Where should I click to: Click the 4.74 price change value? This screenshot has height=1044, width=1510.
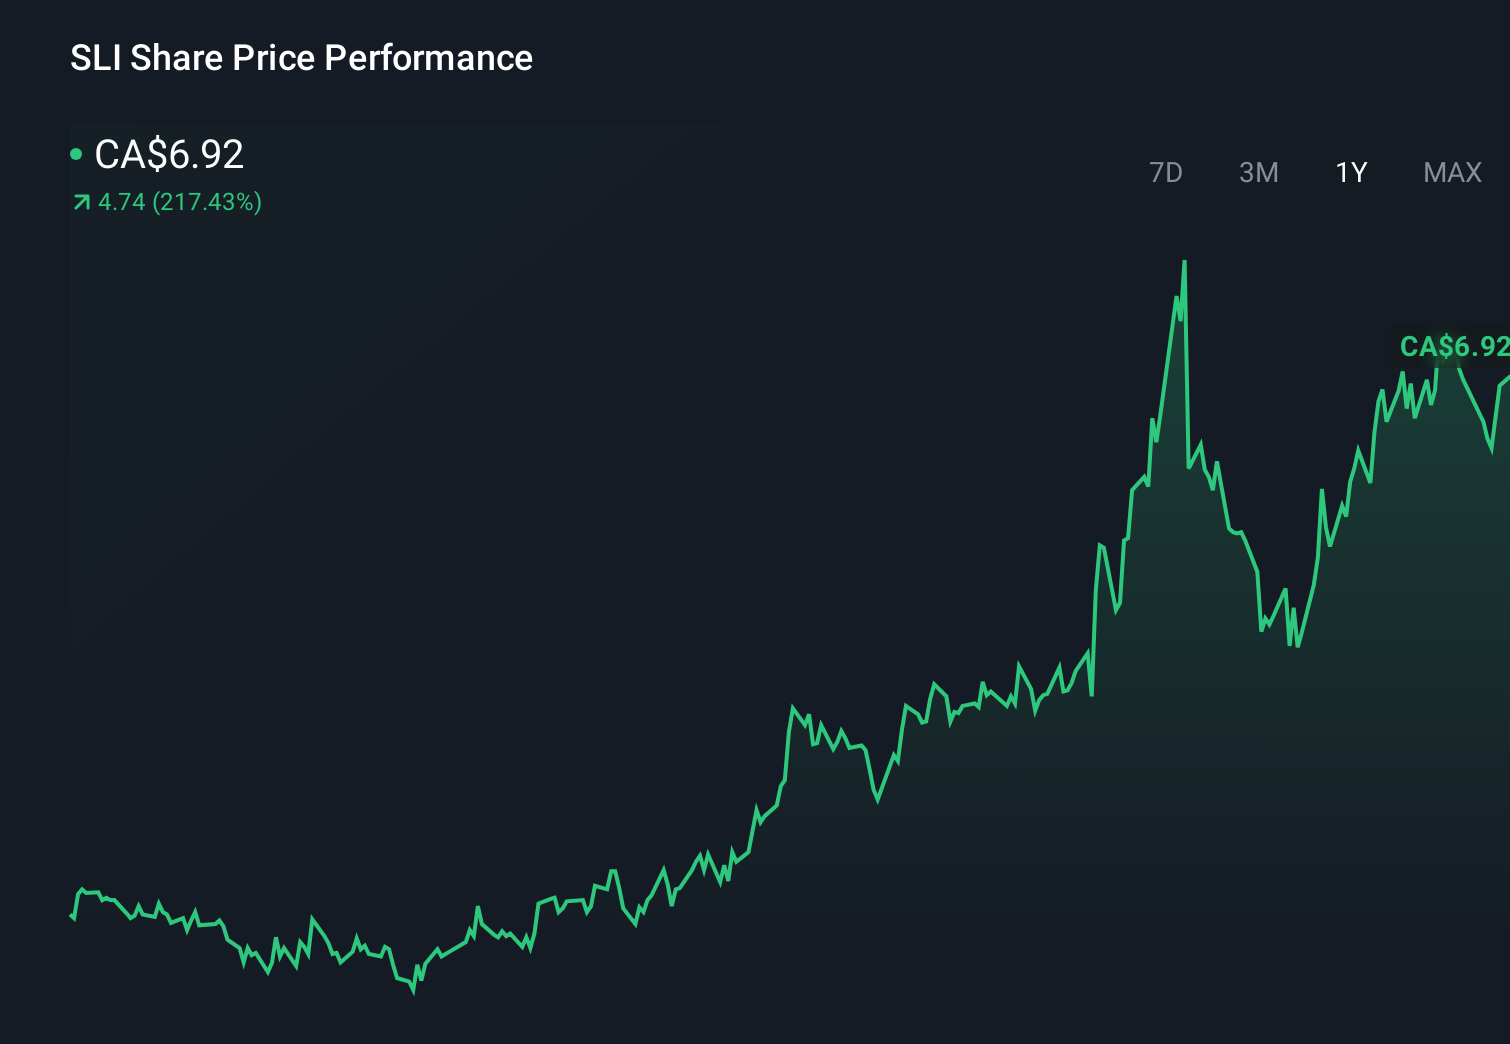tap(120, 202)
